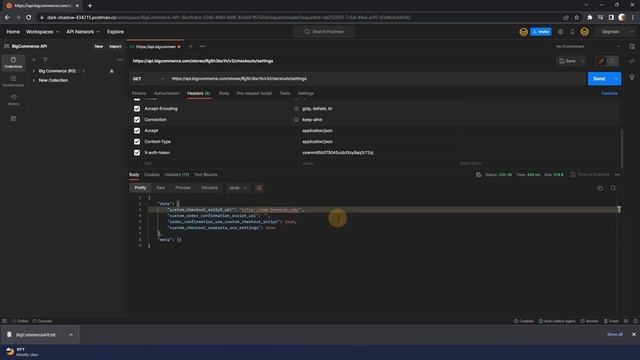Click the Invite button
Screen dimensions: 640x360
click(541, 32)
